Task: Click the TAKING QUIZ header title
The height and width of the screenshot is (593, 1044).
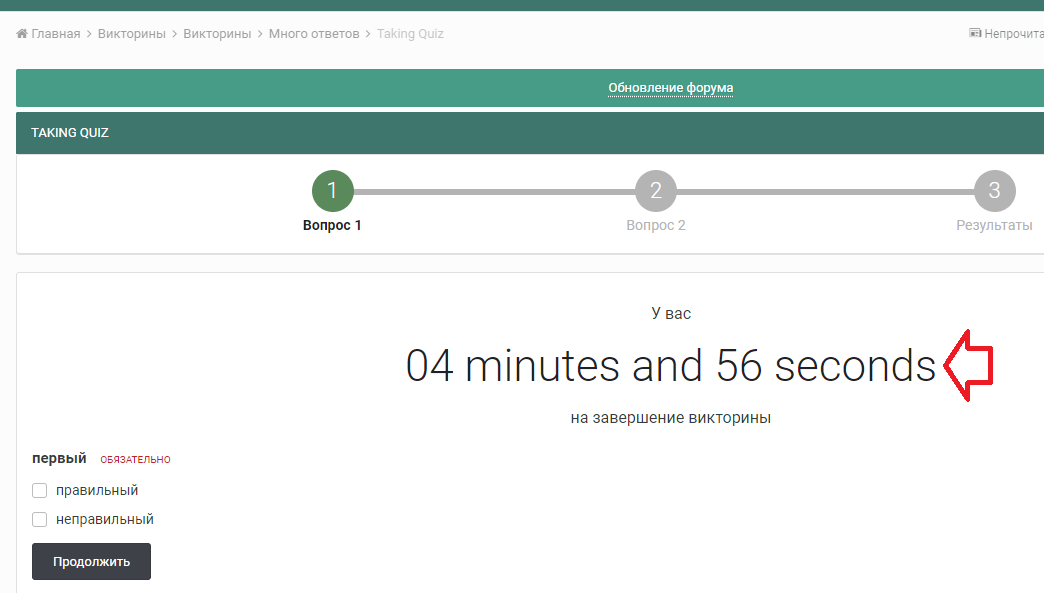Action: coord(70,132)
